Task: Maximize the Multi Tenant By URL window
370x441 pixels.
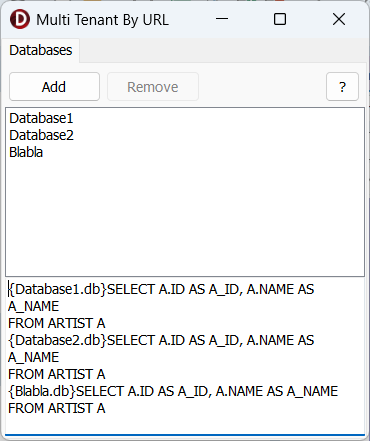Action: (280, 19)
